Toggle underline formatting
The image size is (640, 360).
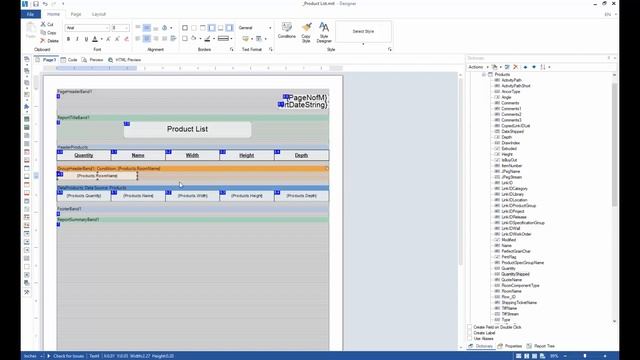[x=86, y=39]
